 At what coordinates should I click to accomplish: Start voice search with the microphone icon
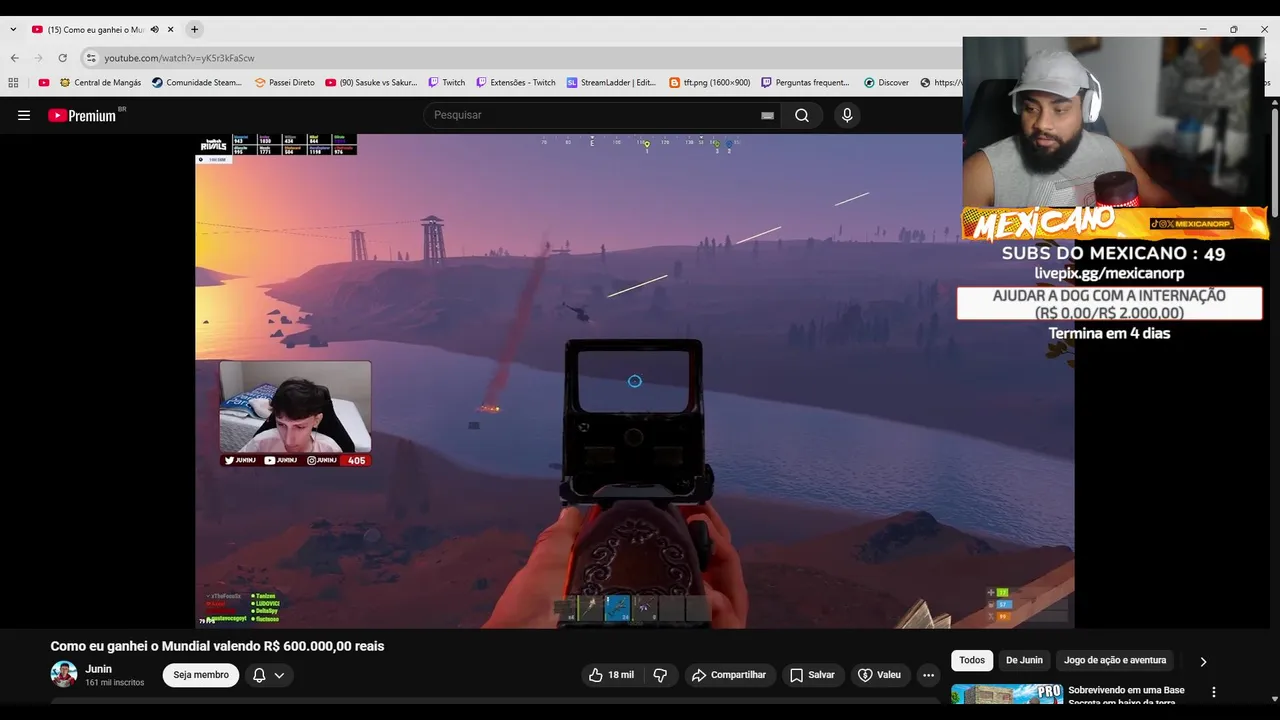click(x=847, y=115)
